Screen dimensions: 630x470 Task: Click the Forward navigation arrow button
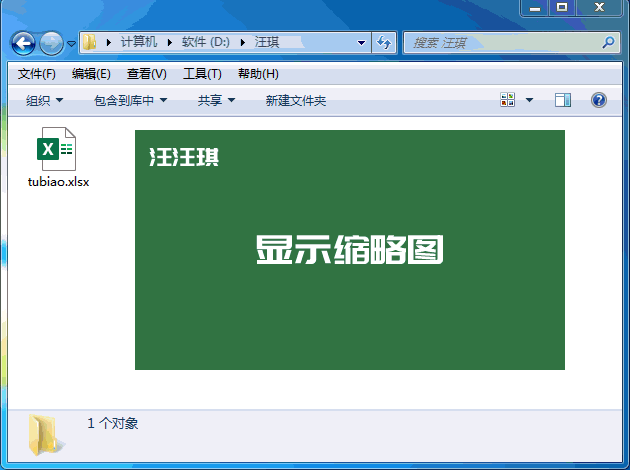(51, 43)
